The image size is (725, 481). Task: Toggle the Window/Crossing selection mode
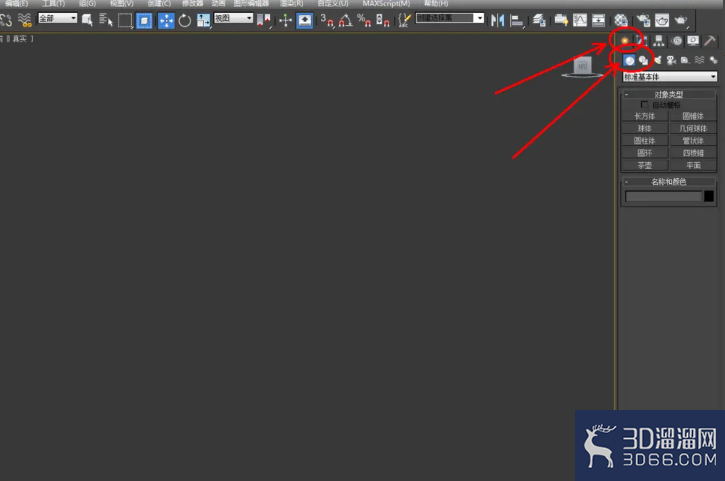[x=144, y=20]
